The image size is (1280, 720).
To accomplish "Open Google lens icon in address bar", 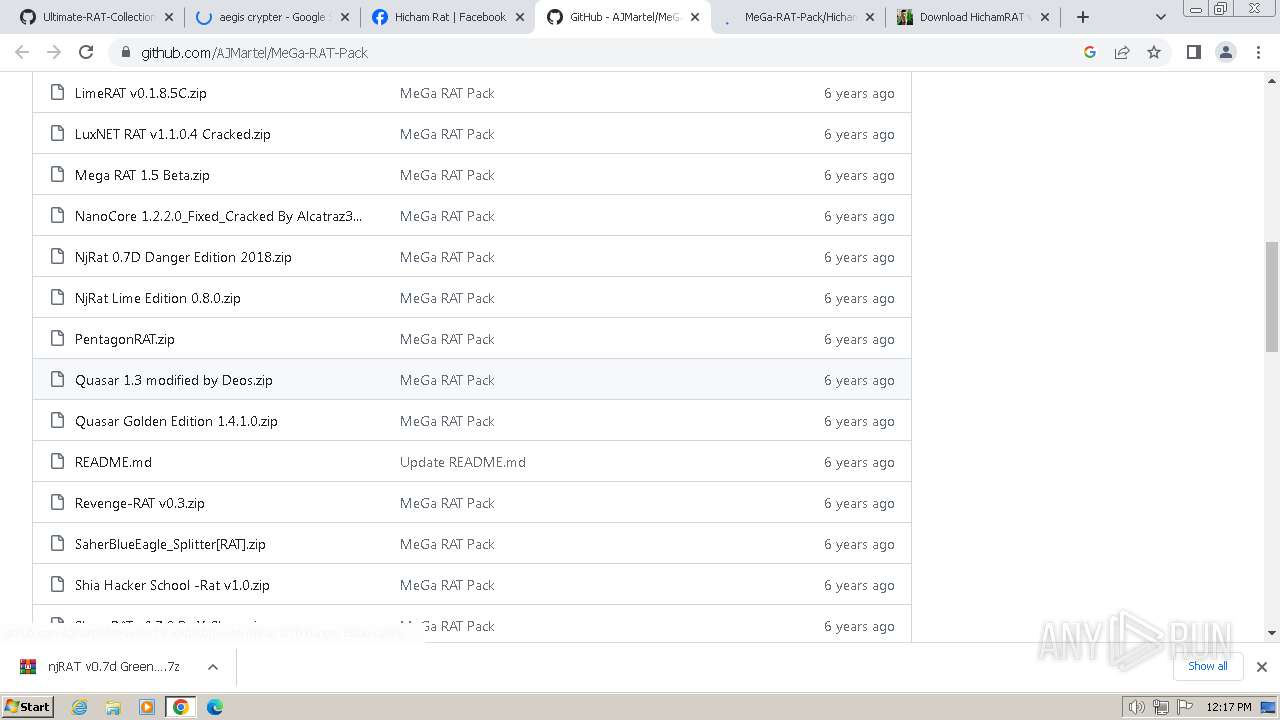I will [x=1090, y=52].
